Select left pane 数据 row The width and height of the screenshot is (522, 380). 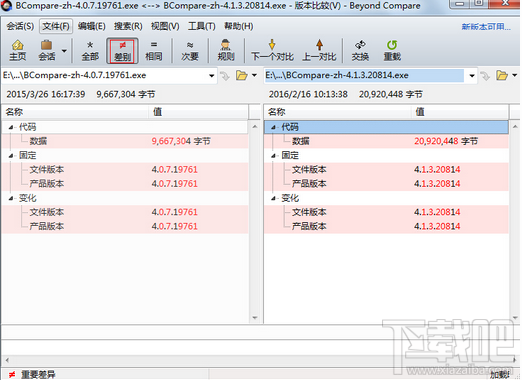click(x=125, y=141)
